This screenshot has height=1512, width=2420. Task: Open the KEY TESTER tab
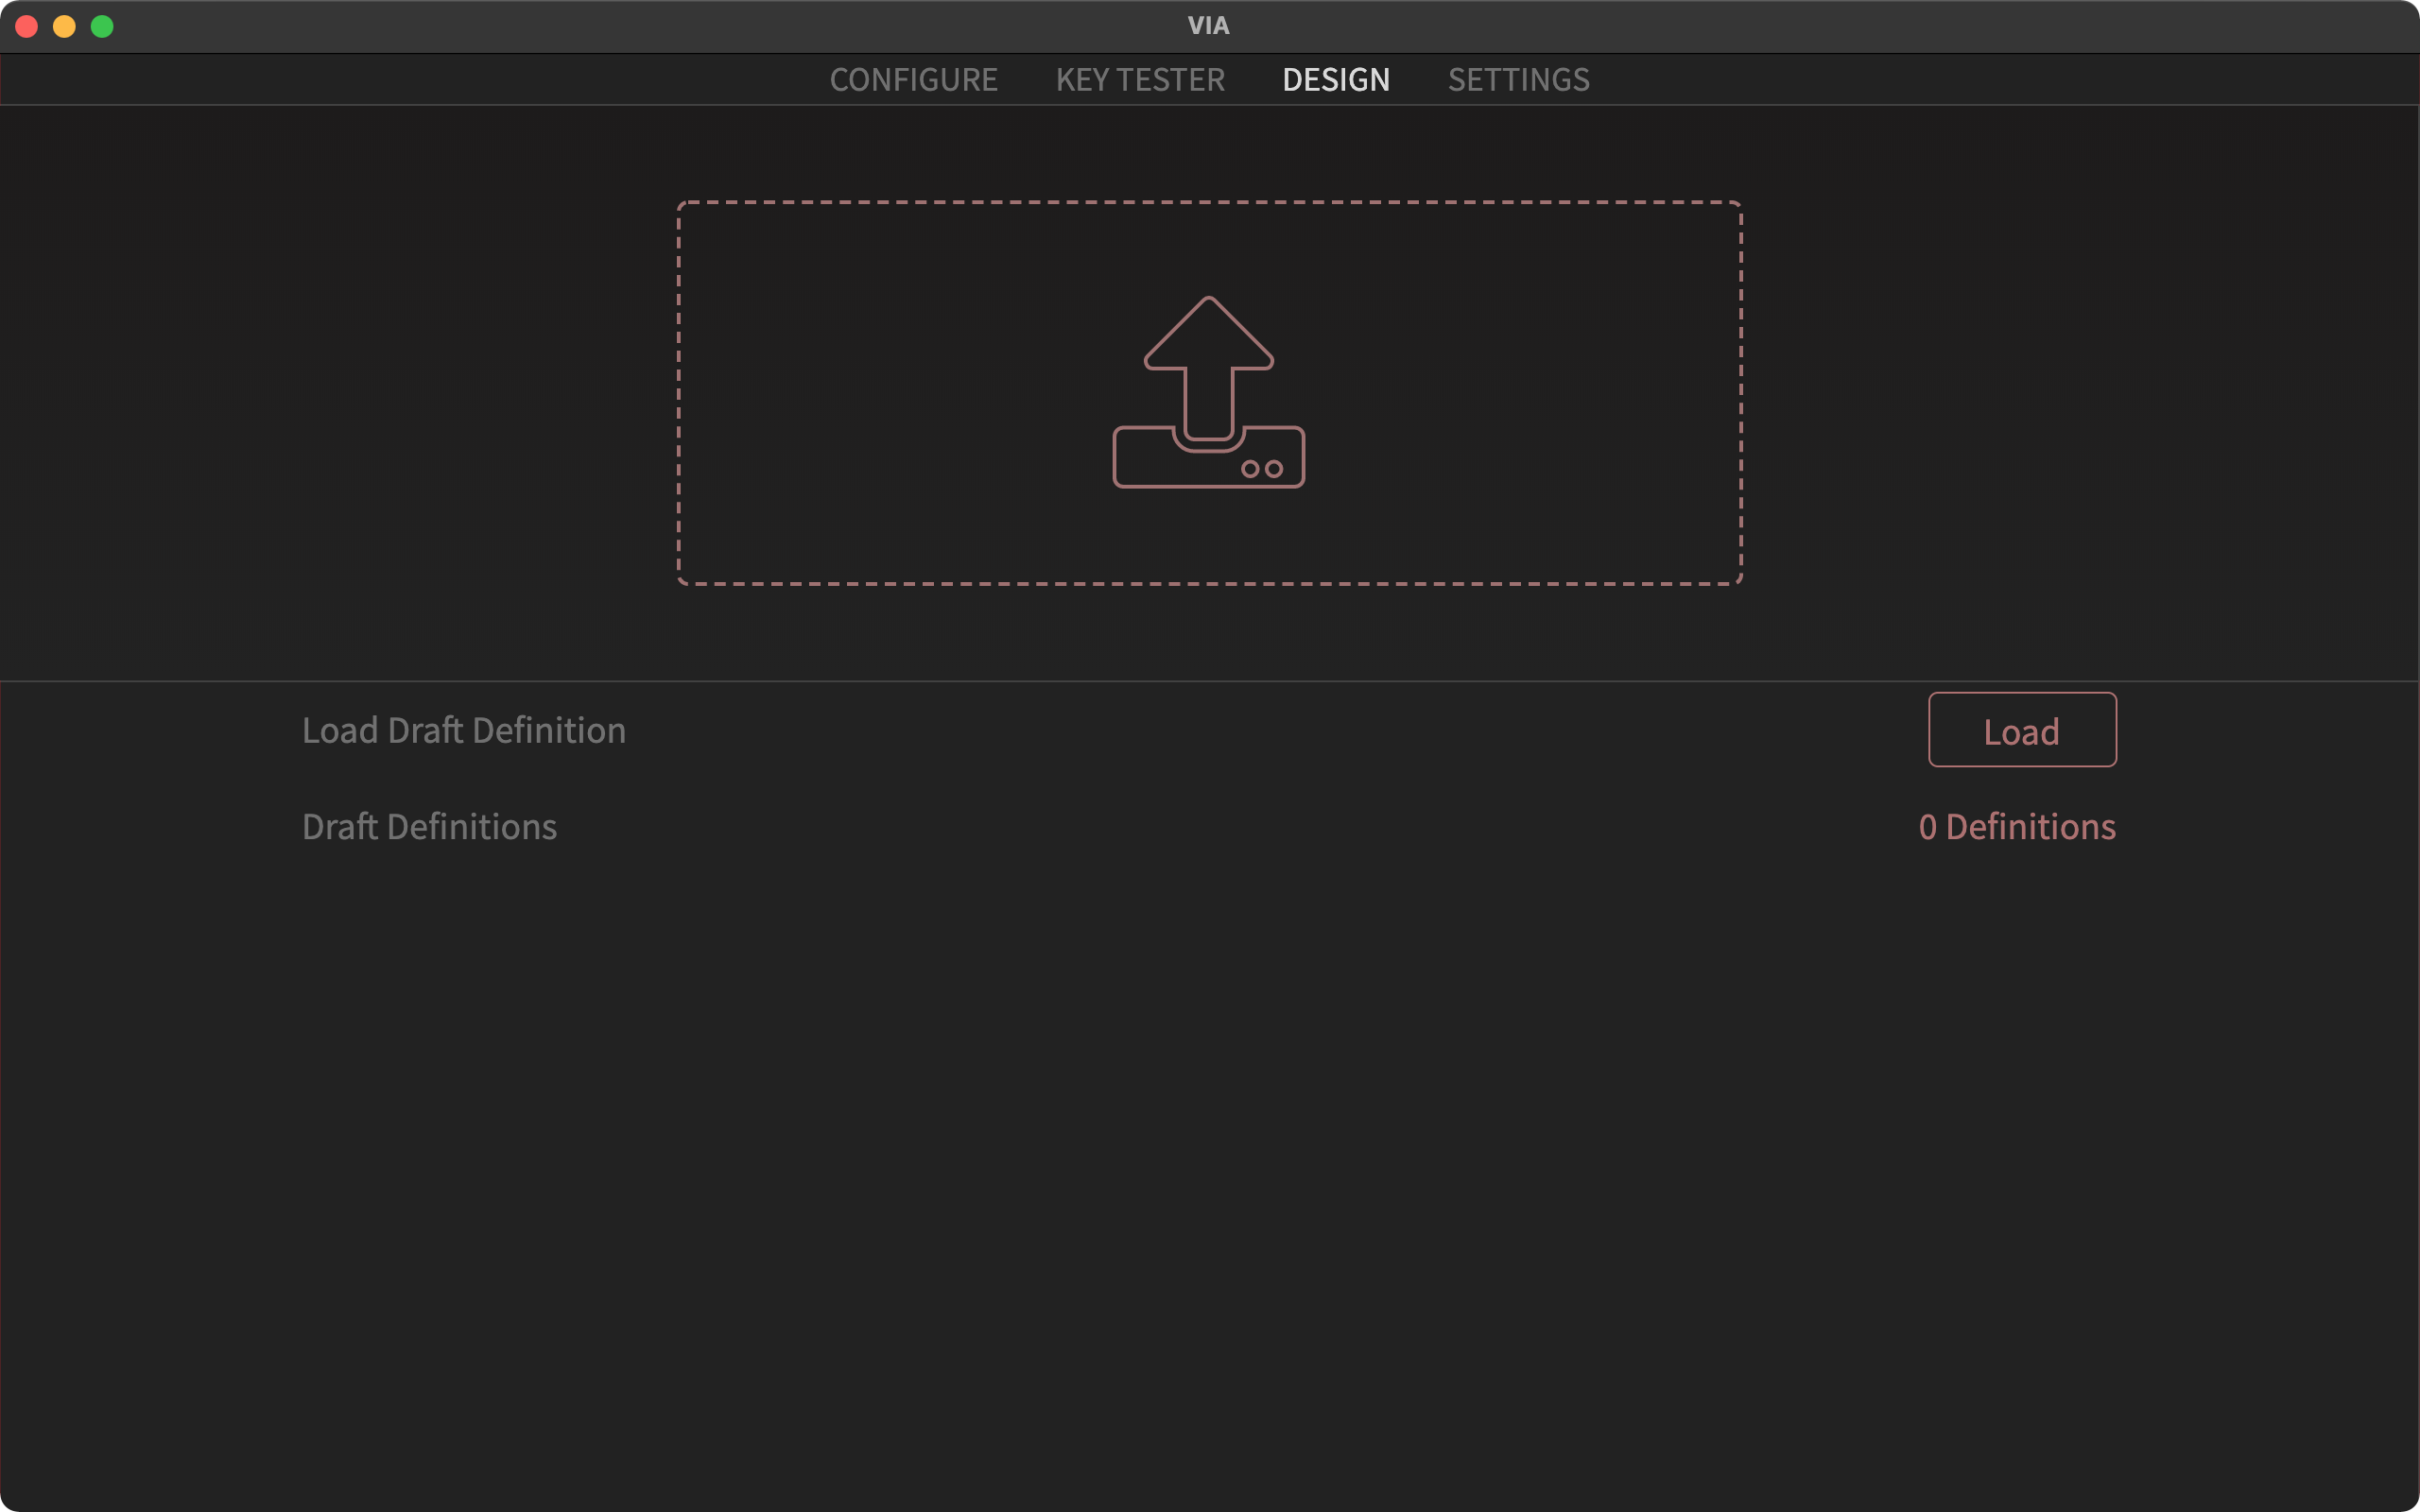1140,80
